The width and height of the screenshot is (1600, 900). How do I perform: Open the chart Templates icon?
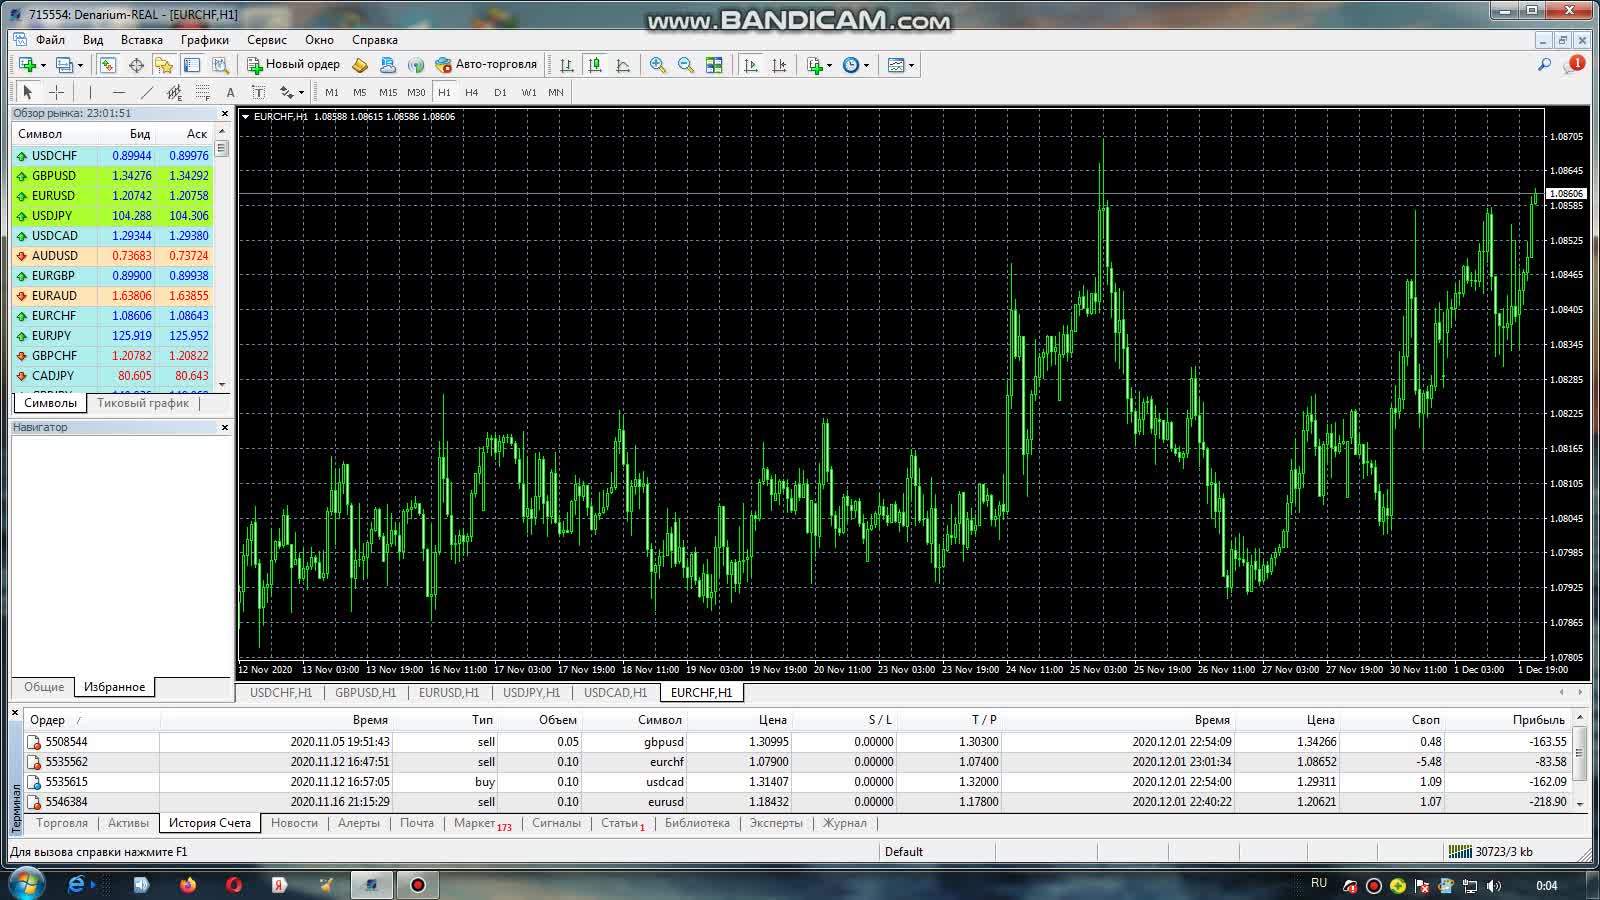click(x=896, y=65)
